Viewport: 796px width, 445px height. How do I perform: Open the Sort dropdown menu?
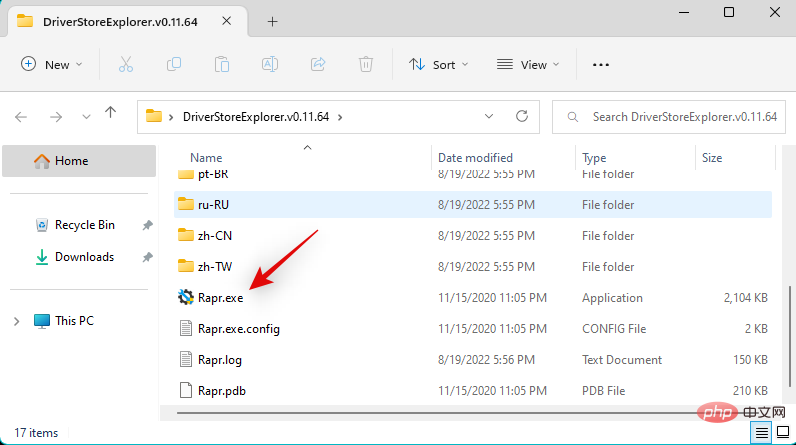pyautogui.click(x=439, y=64)
